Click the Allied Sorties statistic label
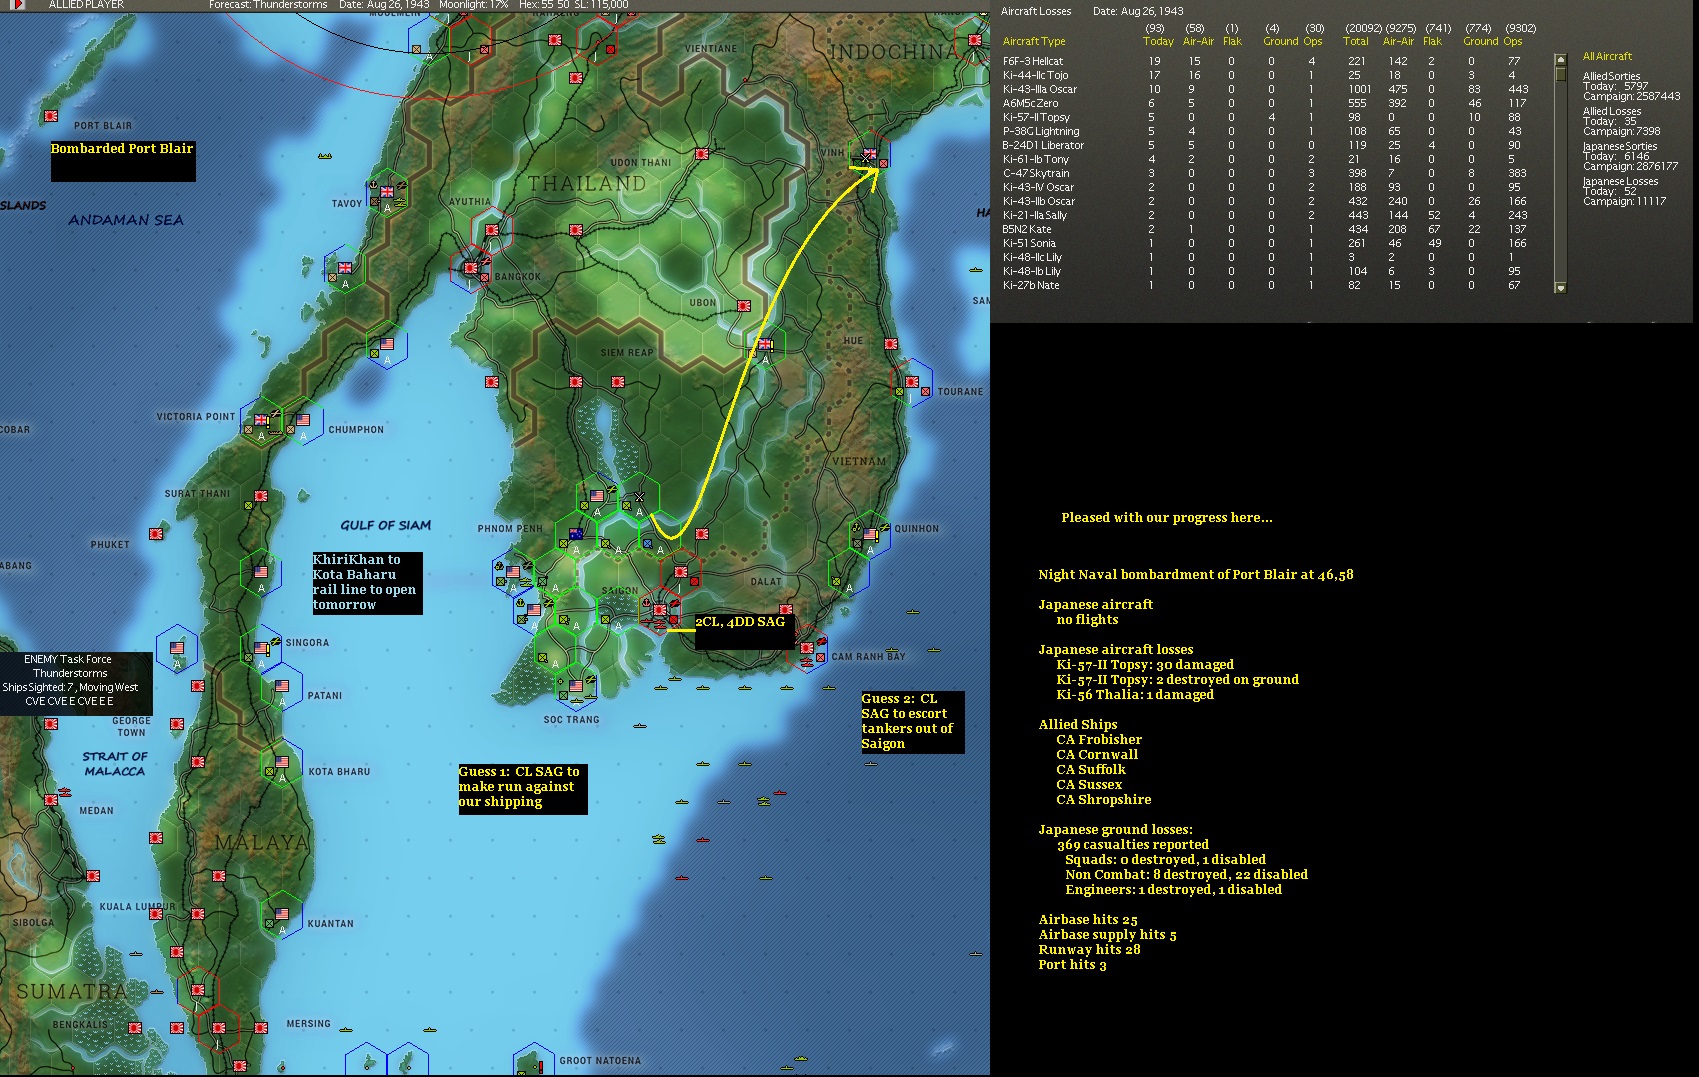Viewport: 1699px width, 1077px height. click(1611, 76)
